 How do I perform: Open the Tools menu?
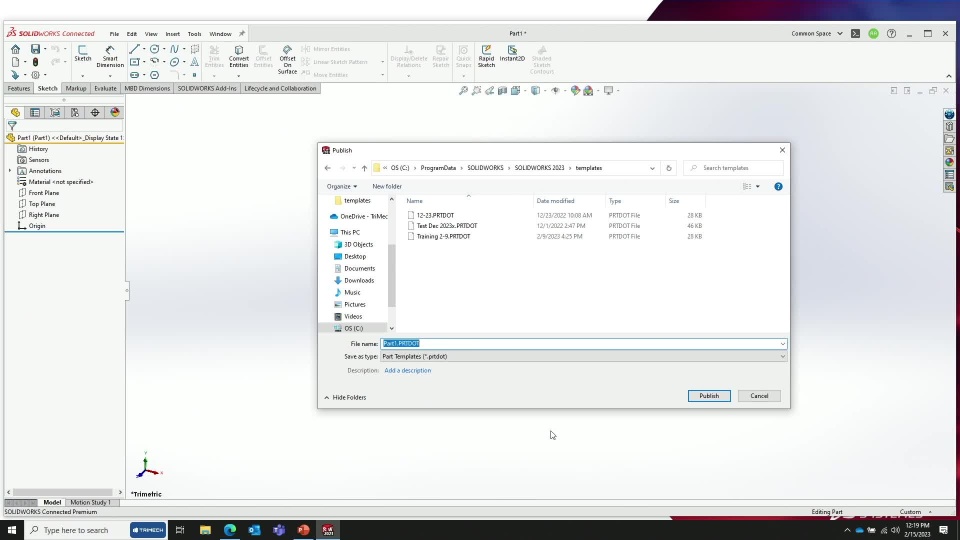pos(194,34)
